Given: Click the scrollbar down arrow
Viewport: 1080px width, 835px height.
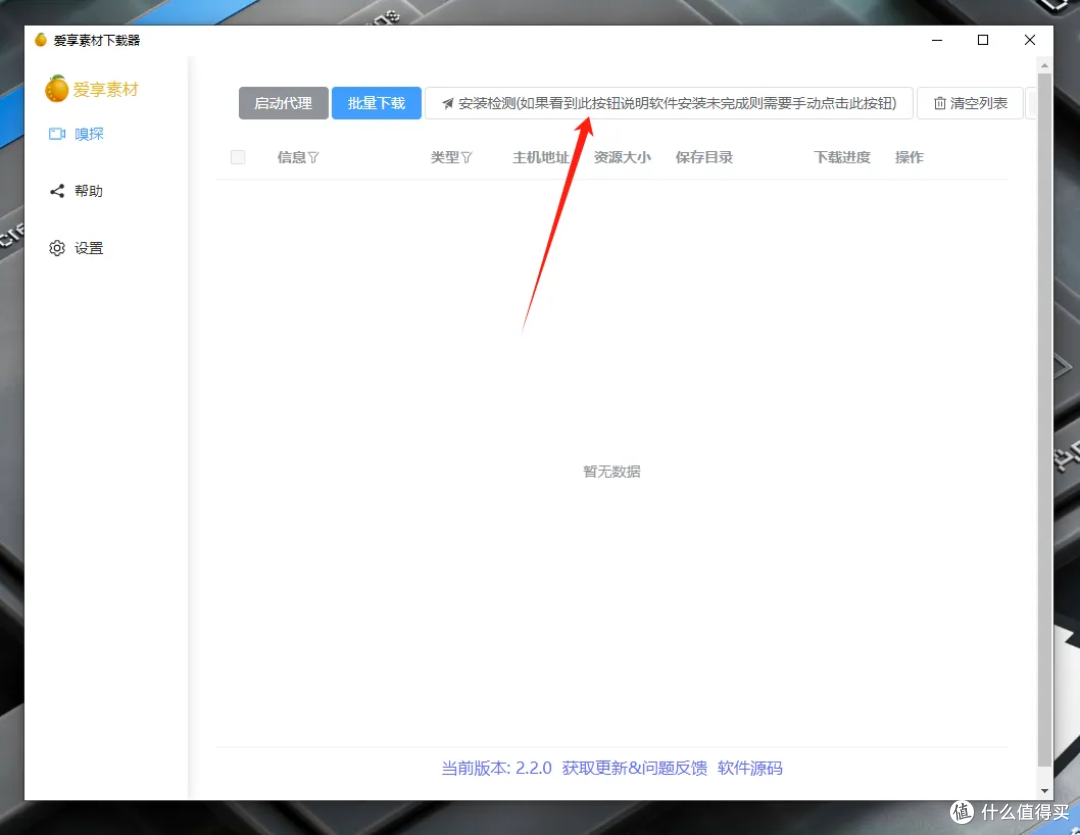Looking at the screenshot, I should click(1044, 791).
